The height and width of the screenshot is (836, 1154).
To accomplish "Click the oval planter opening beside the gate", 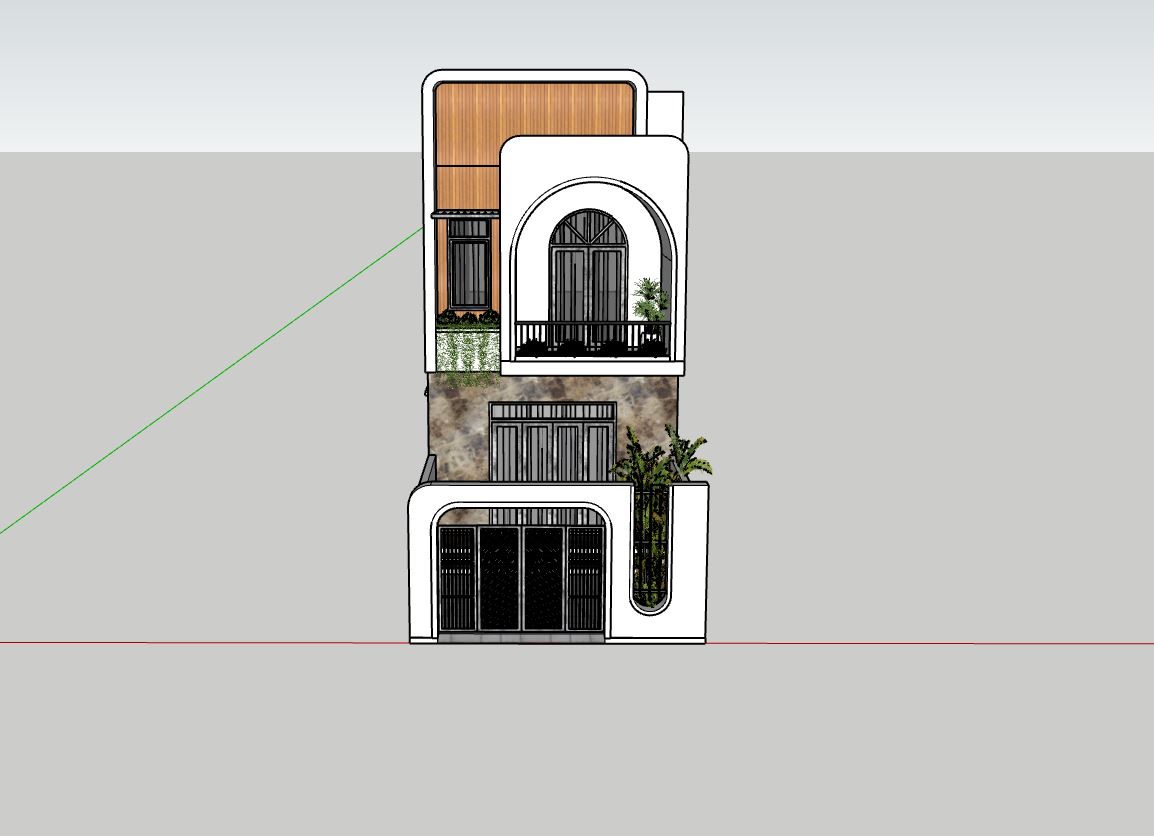I will click(651, 549).
